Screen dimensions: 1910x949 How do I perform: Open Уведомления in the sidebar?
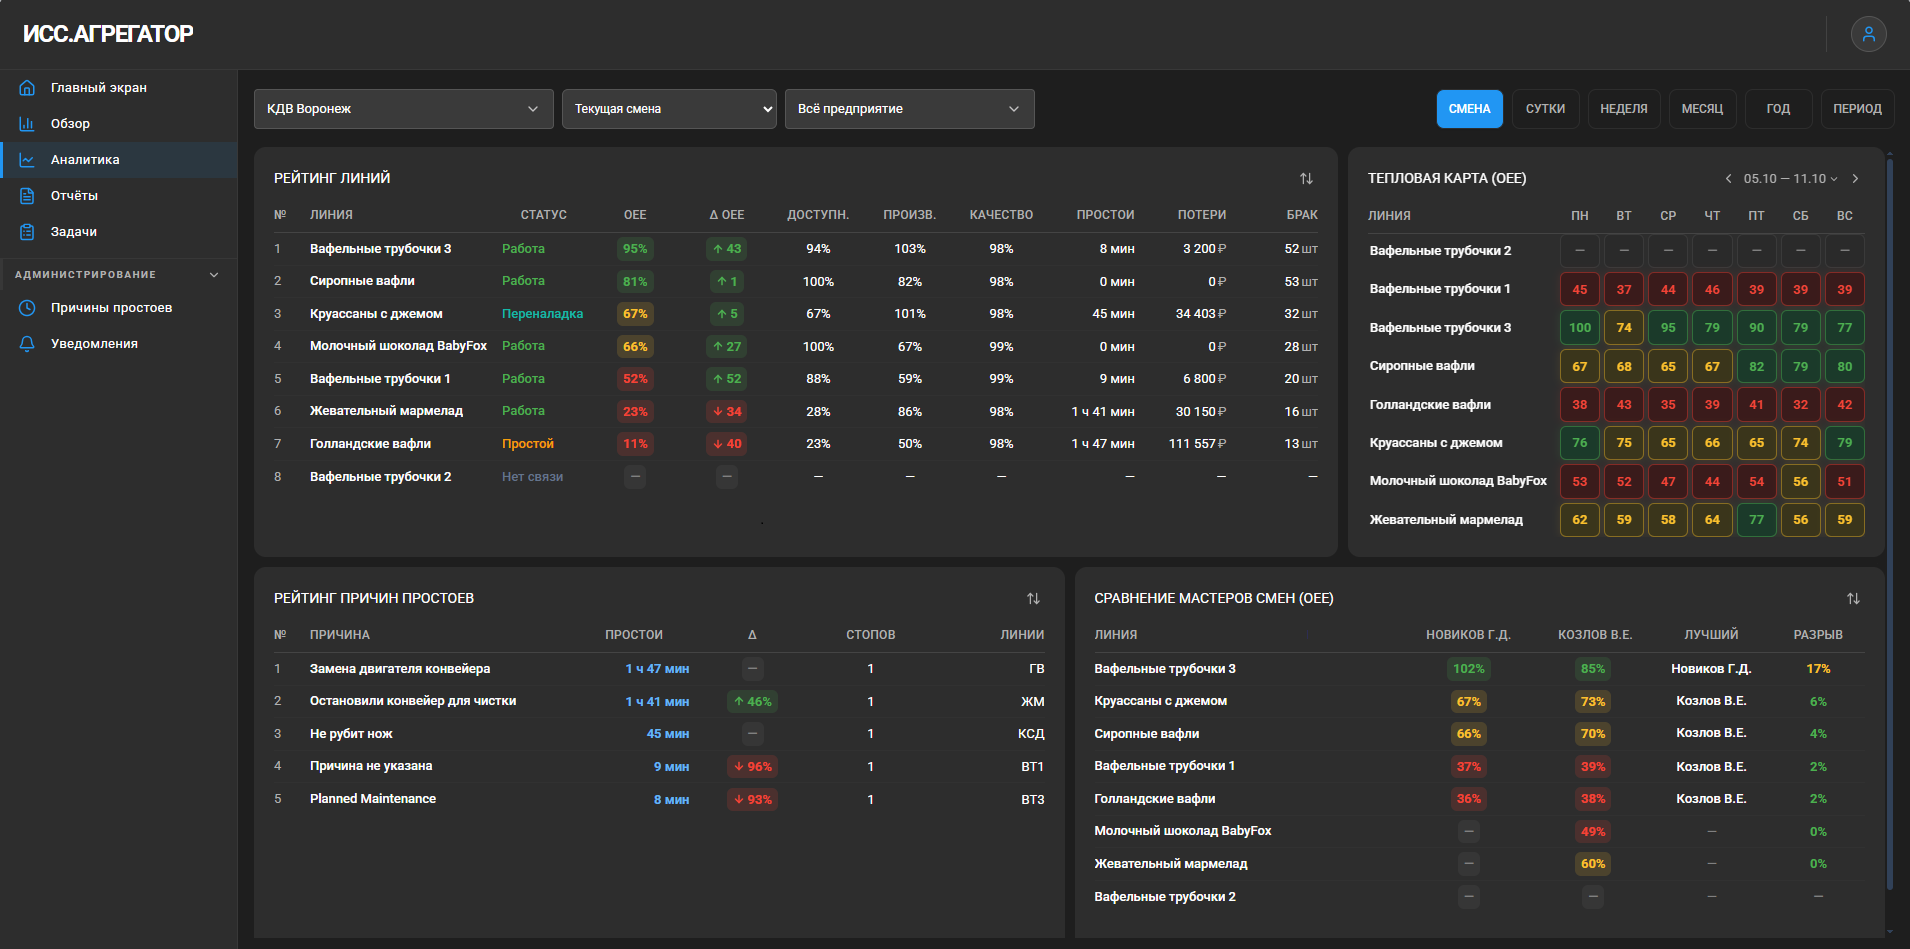tap(119, 344)
